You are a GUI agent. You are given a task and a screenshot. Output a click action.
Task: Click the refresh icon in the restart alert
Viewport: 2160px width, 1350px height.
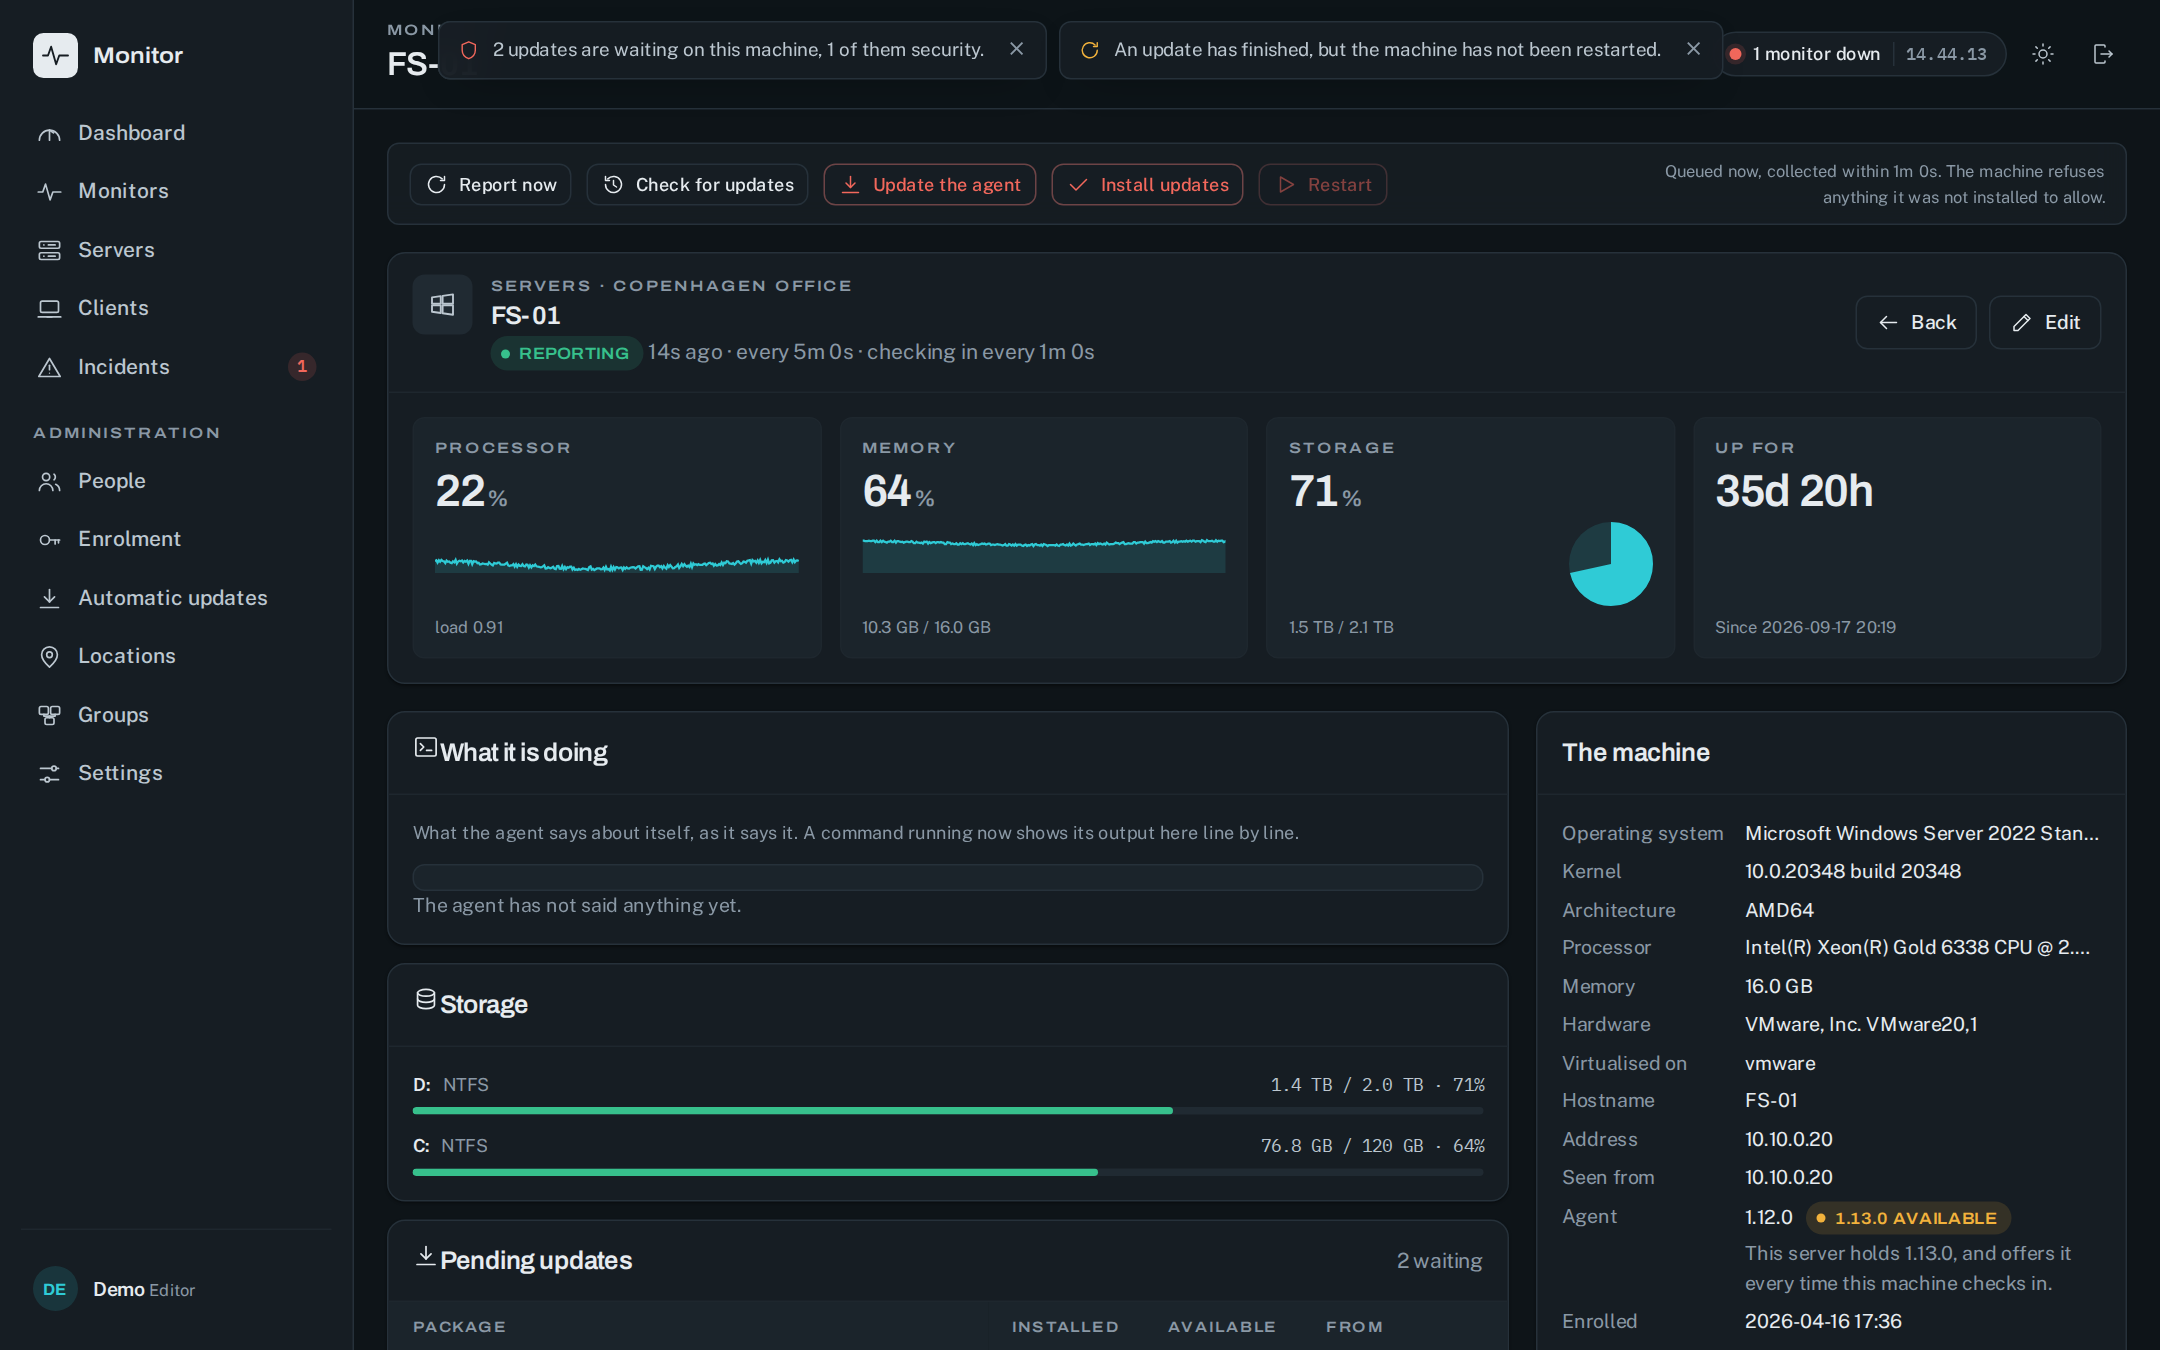[1090, 50]
